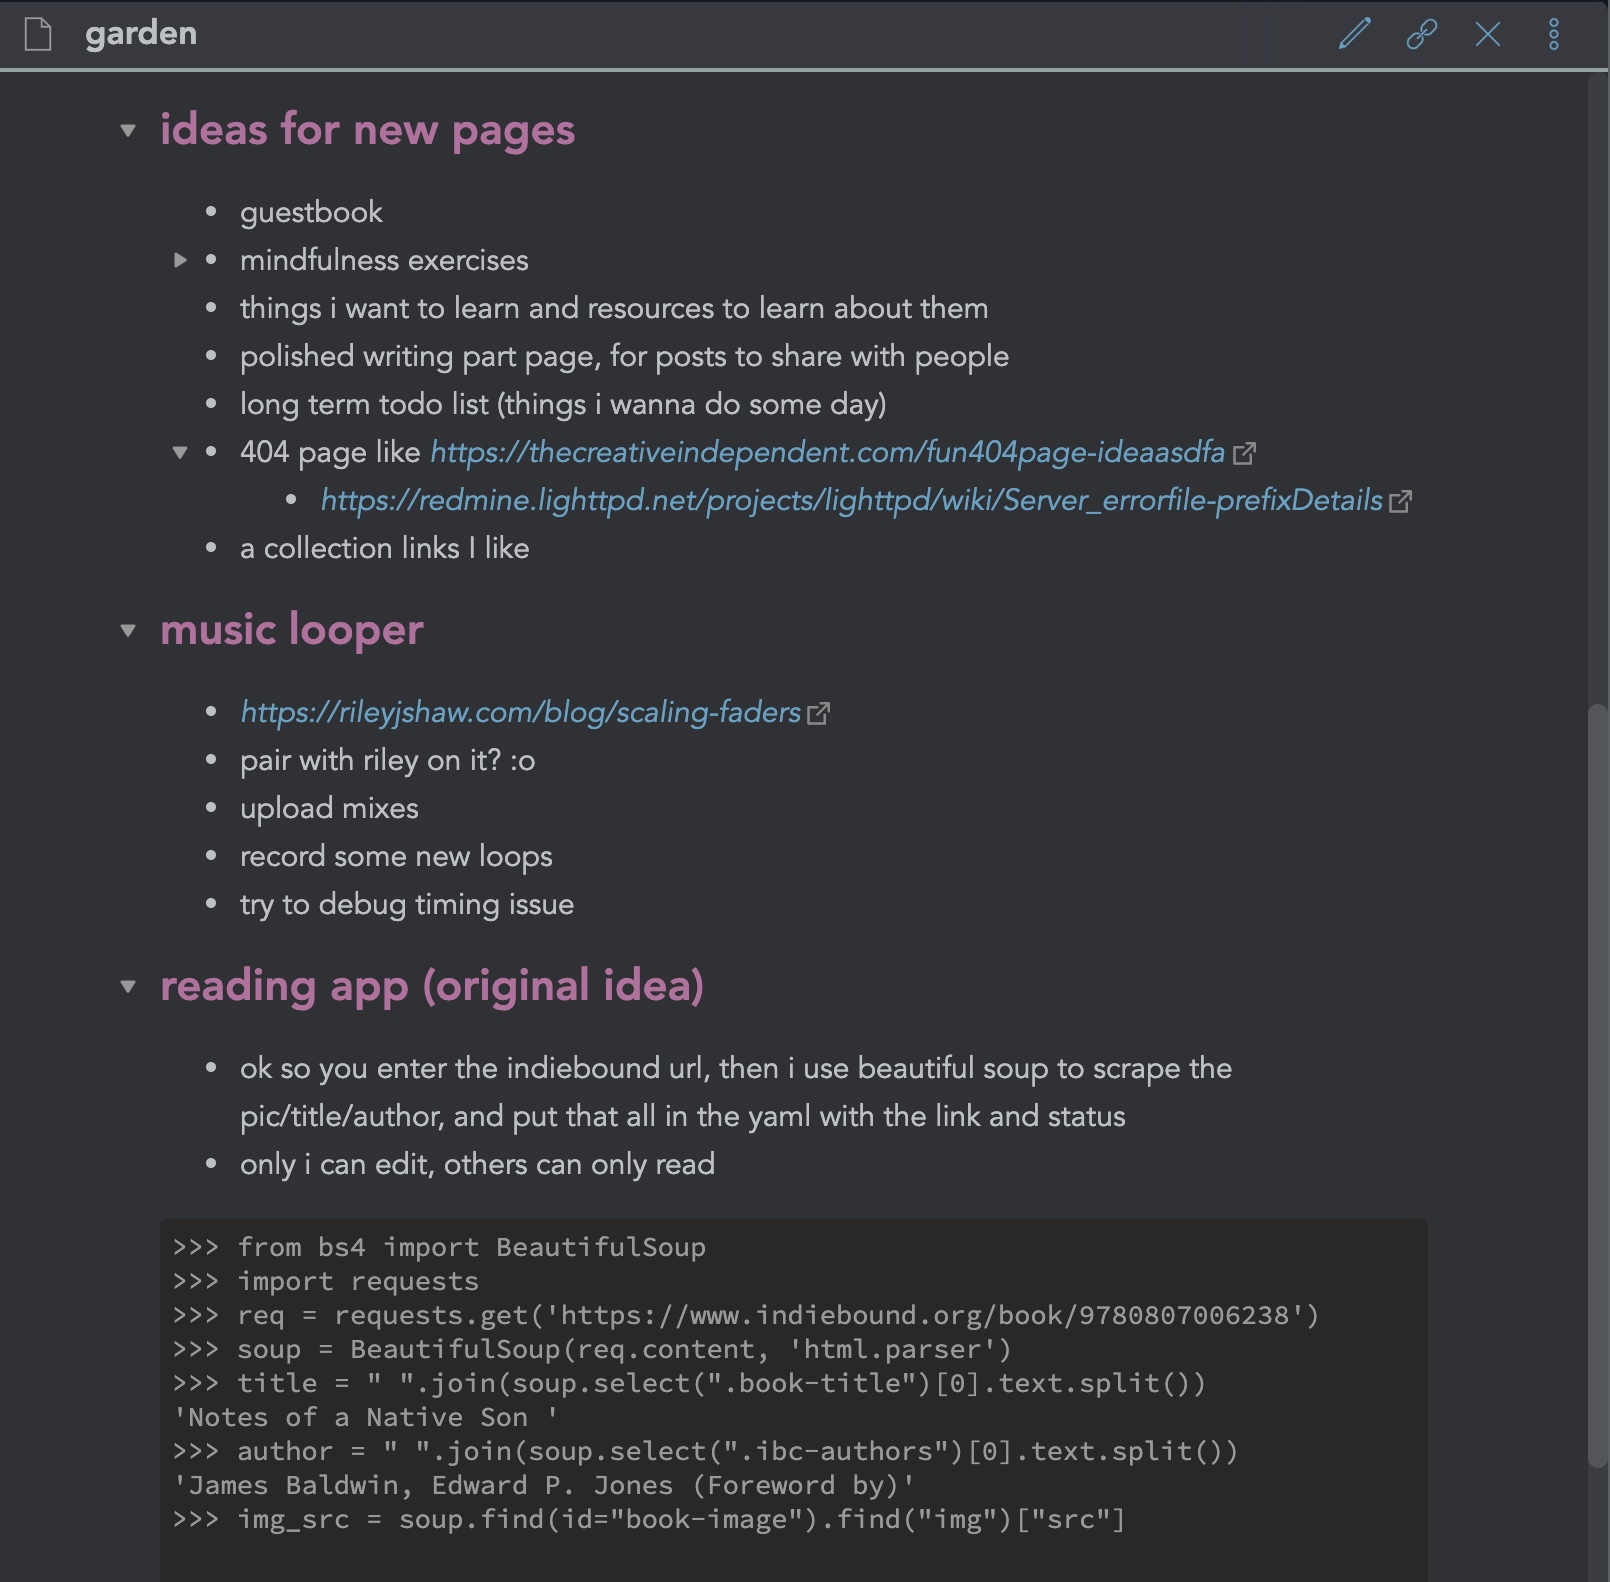Open the rileyjshaw.com scaling-faders link
The width and height of the screenshot is (1610, 1582).
tap(520, 713)
